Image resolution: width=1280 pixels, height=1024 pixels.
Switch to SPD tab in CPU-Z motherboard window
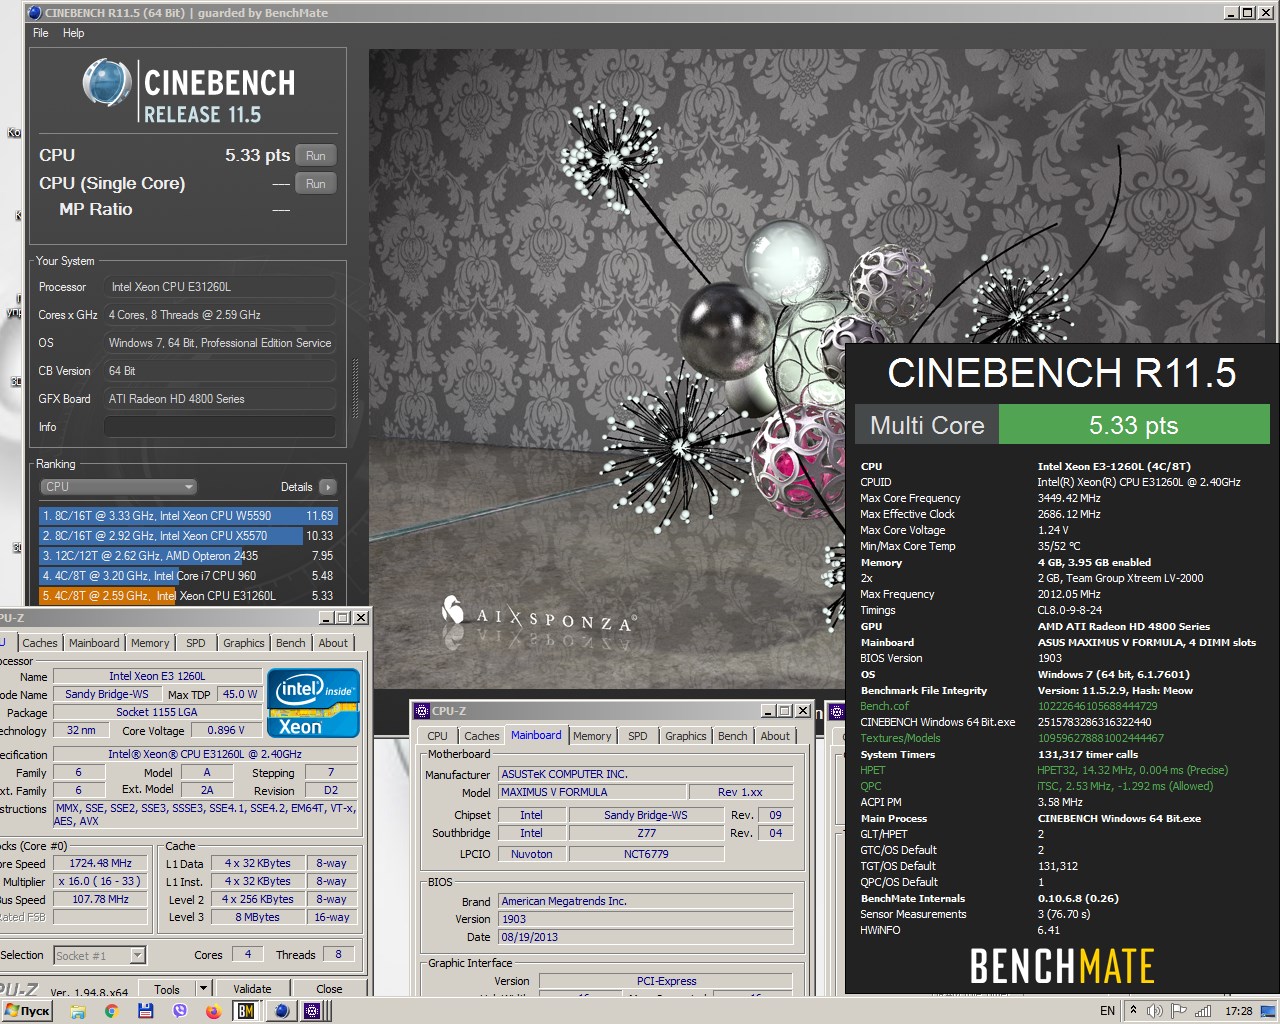[x=638, y=736]
